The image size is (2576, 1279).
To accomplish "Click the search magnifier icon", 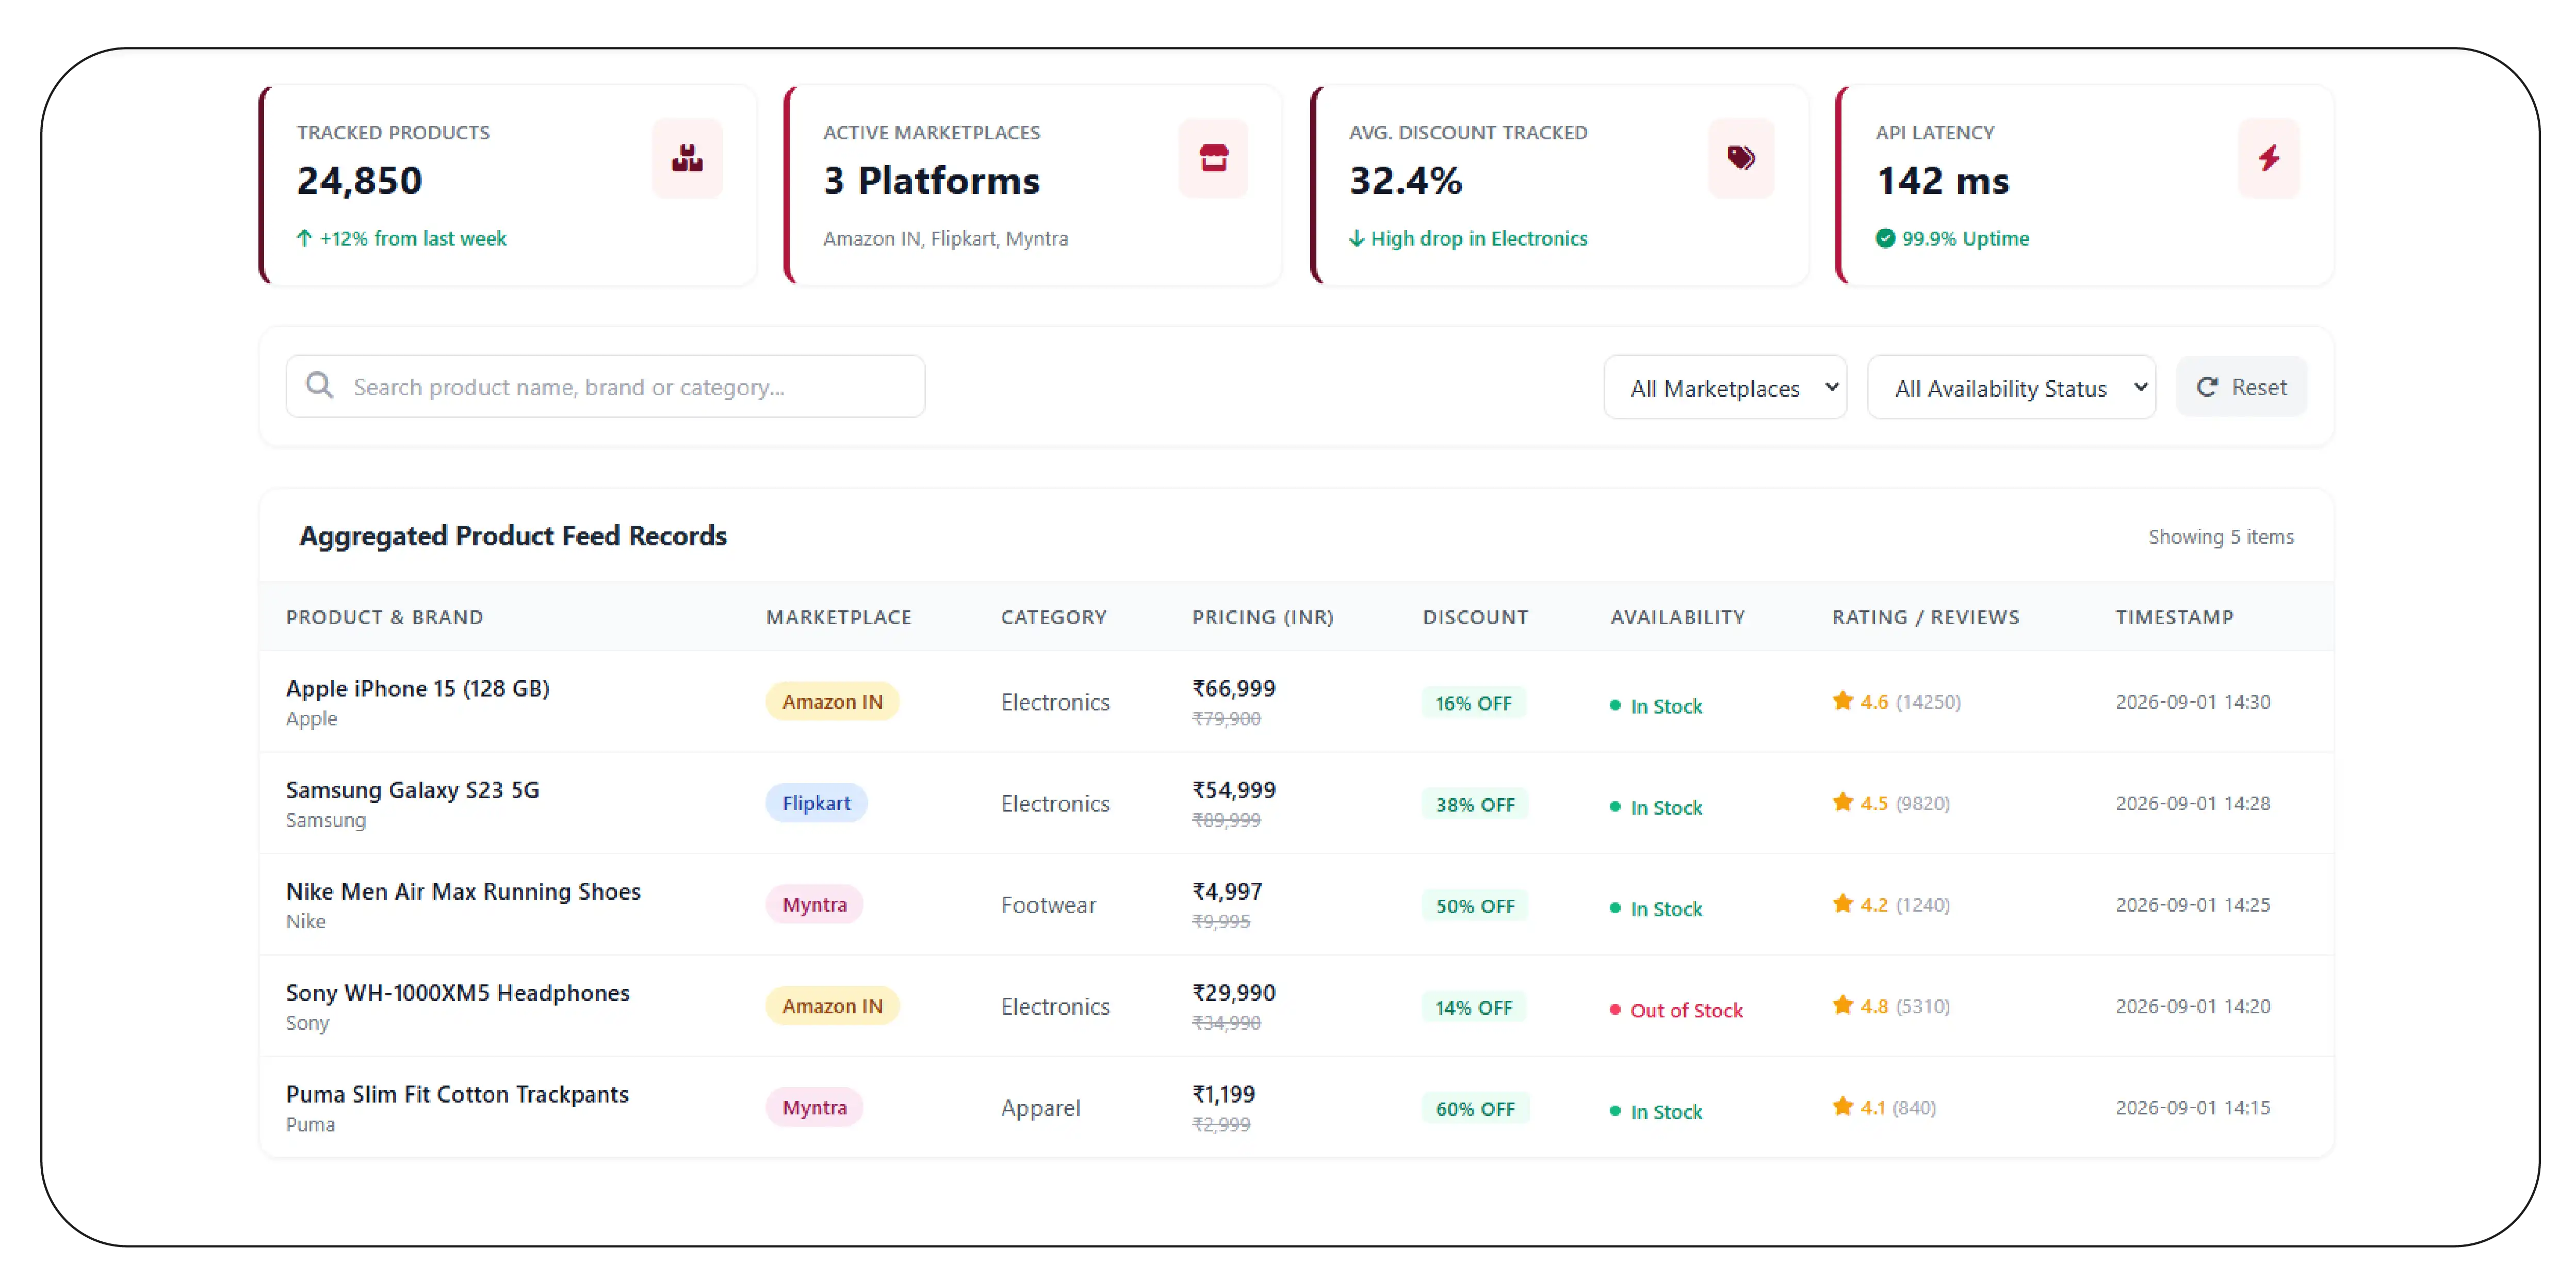I will pos(319,386).
